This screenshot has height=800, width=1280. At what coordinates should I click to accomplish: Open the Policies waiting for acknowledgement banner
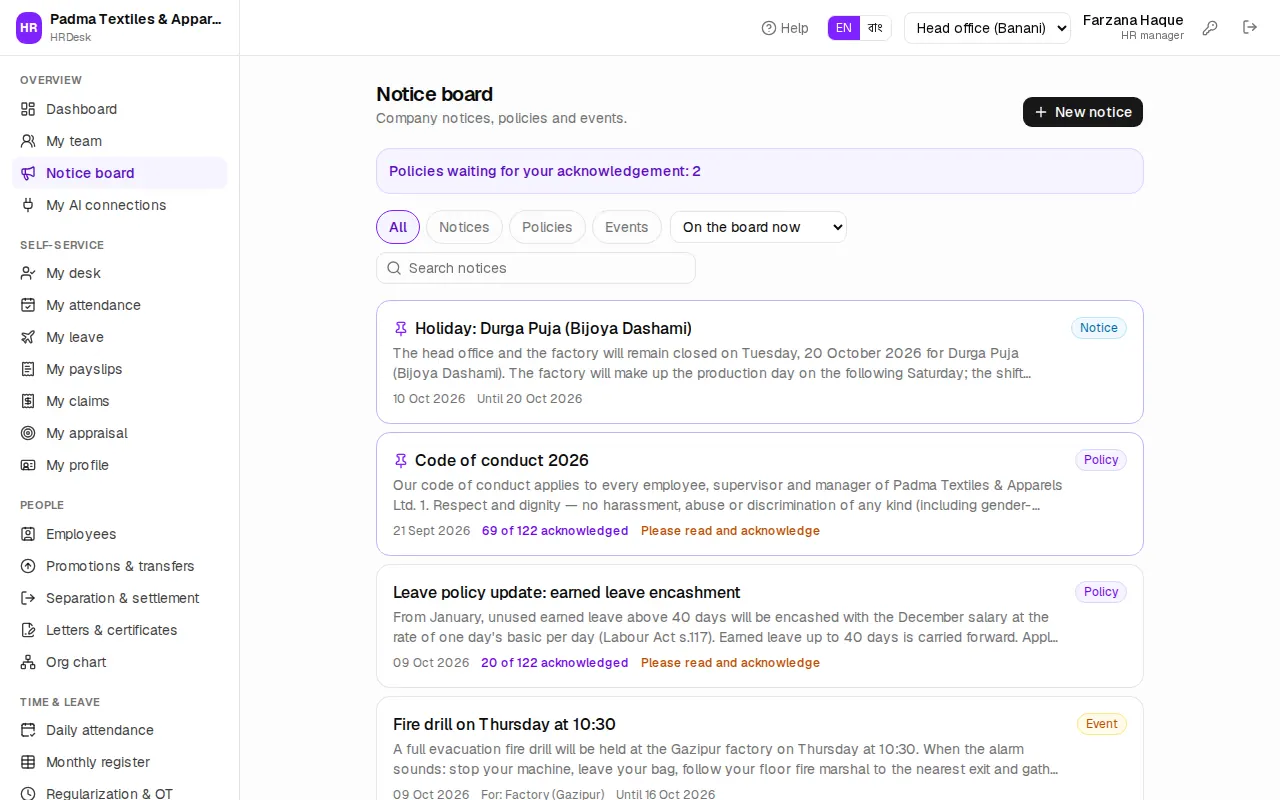(x=760, y=171)
